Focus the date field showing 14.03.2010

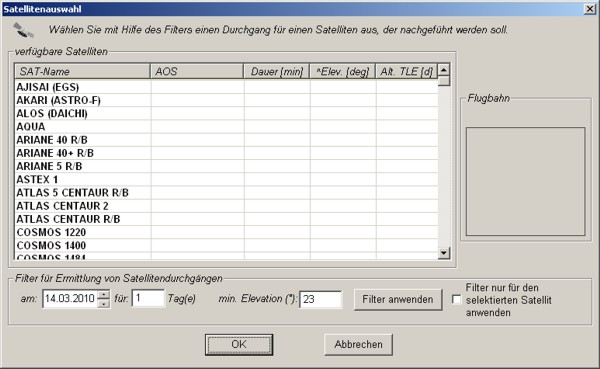[70, 299]
